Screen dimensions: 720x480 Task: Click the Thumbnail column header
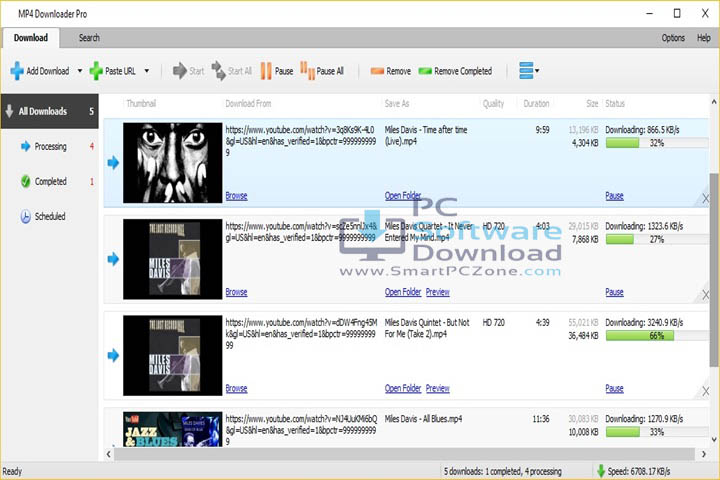tap(141, 103)
